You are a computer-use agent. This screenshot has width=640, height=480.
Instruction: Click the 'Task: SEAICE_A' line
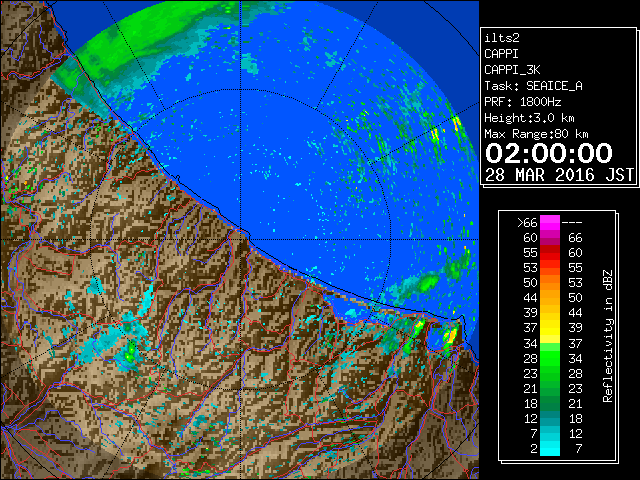(x=533, y=86)
